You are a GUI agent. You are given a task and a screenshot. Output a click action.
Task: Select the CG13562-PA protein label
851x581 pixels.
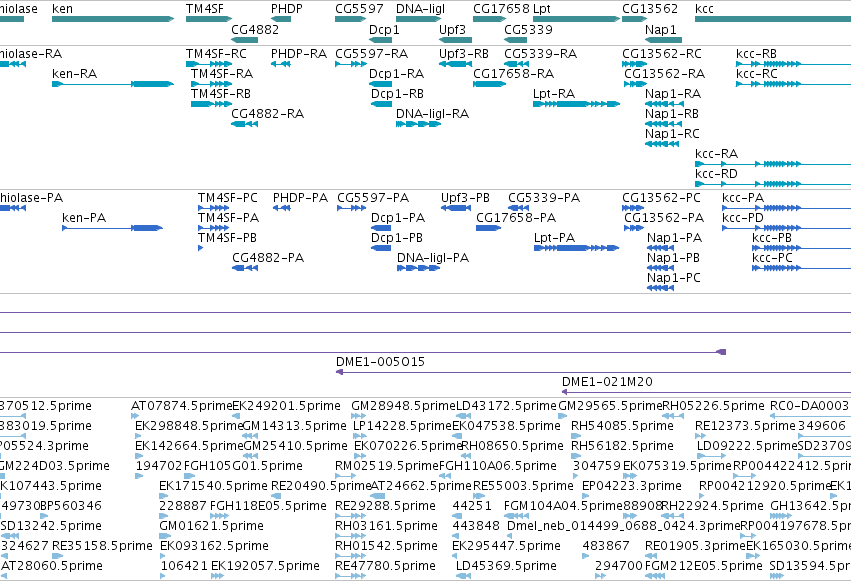[x=664, y=218]
